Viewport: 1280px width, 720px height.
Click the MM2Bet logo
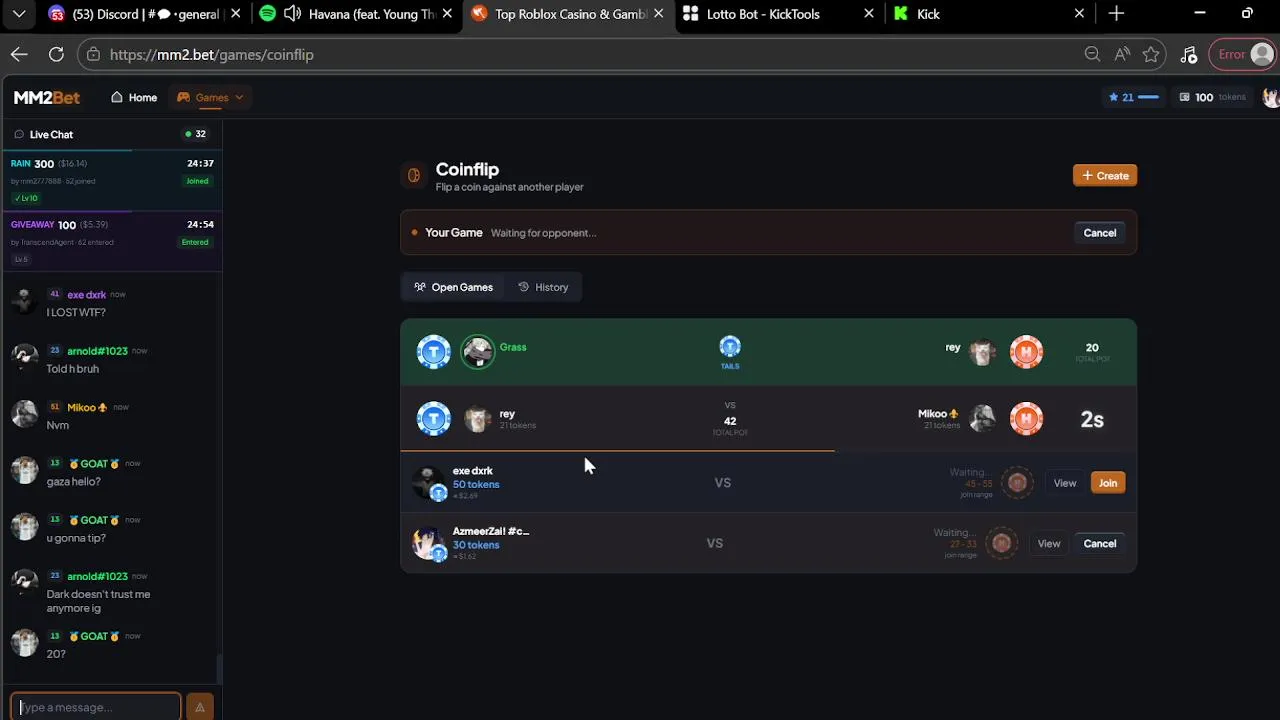47,97
